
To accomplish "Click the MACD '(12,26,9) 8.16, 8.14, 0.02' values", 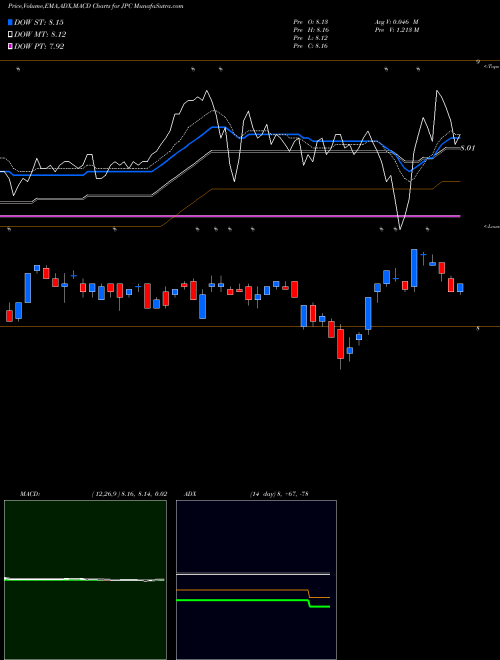I will [x=129, y=494].
